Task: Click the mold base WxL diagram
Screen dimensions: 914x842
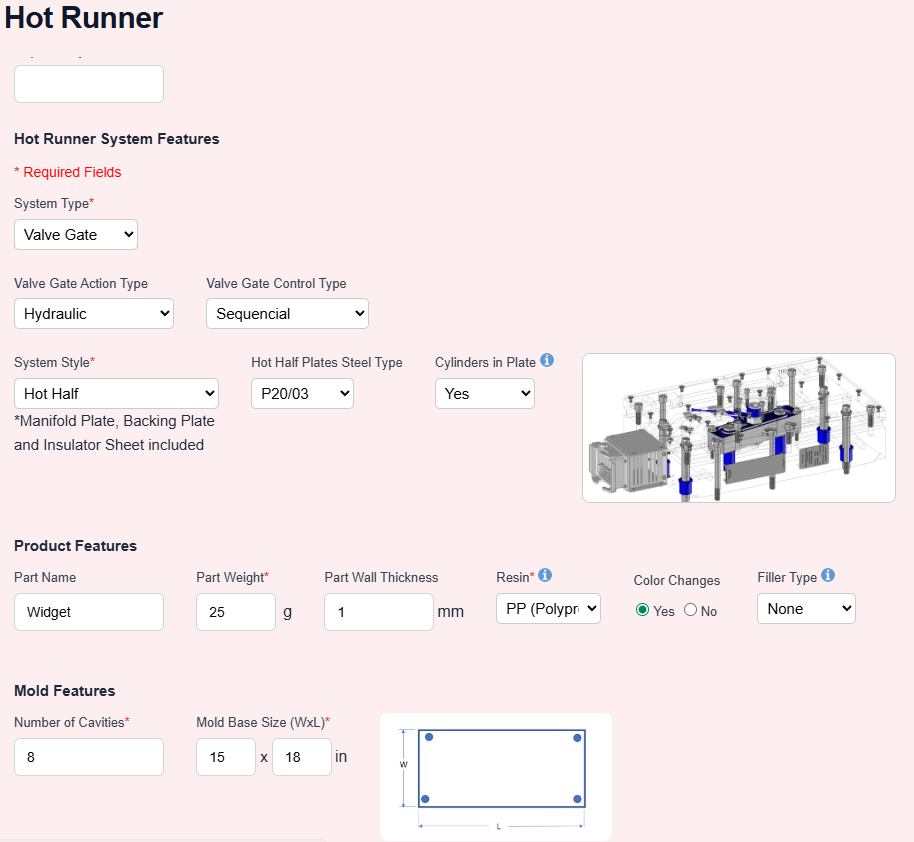Action: (x=496, y=777)
